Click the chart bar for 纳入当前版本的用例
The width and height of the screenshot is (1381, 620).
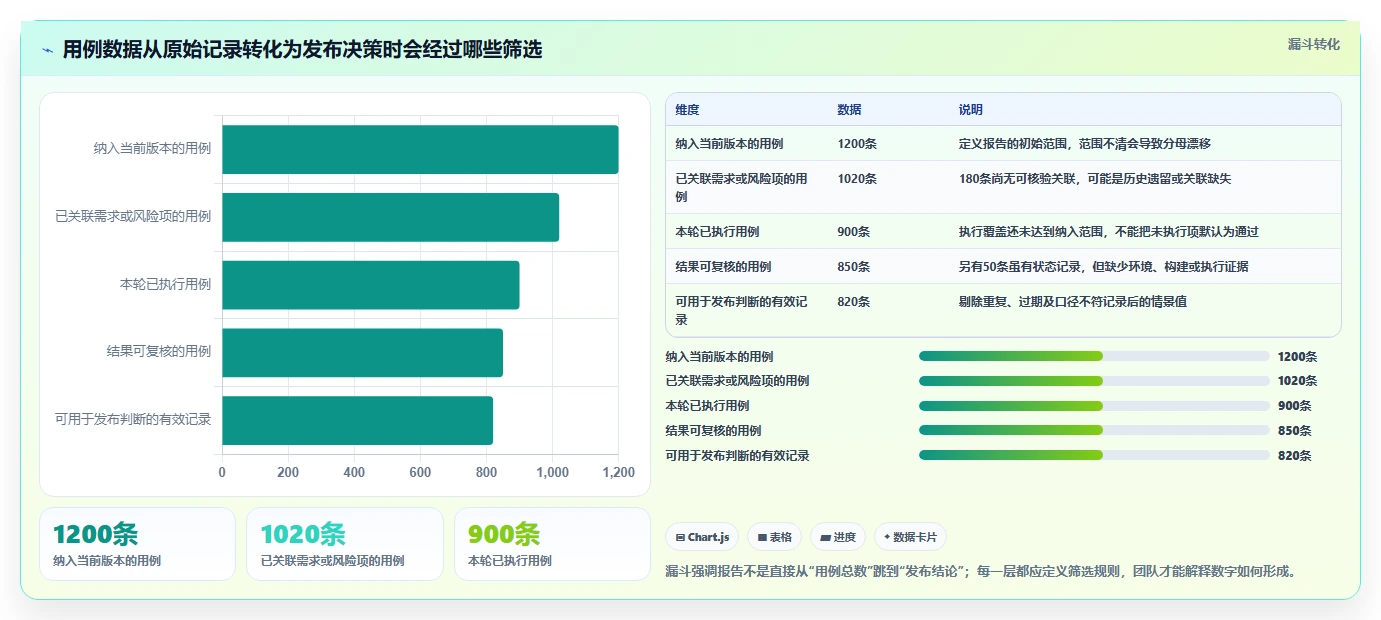point(420,149)
